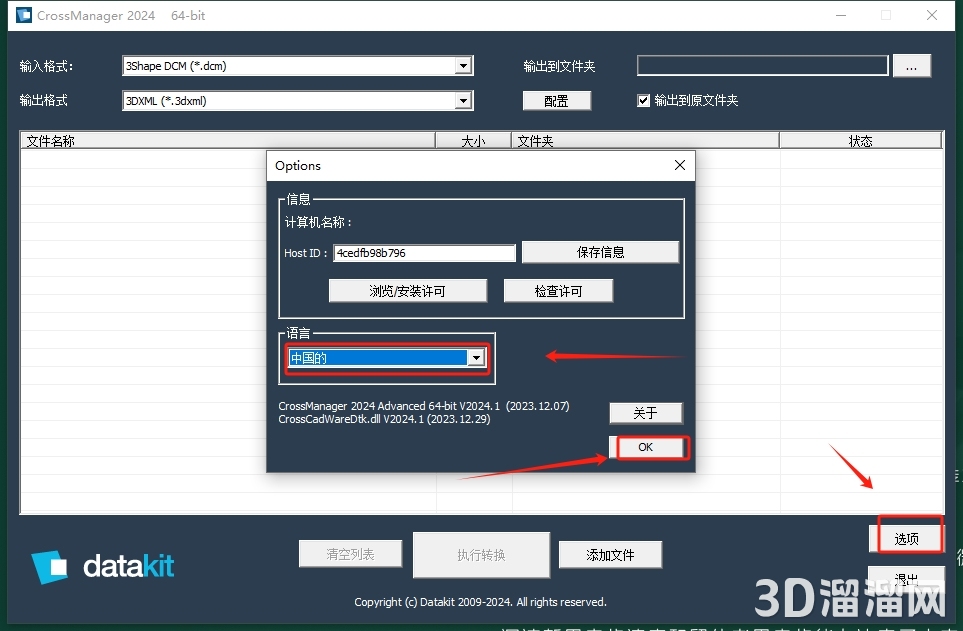The width and height of the screenshot is (963, 631).
Task: Click inside the Host ID input field
Action: point(424,252)
